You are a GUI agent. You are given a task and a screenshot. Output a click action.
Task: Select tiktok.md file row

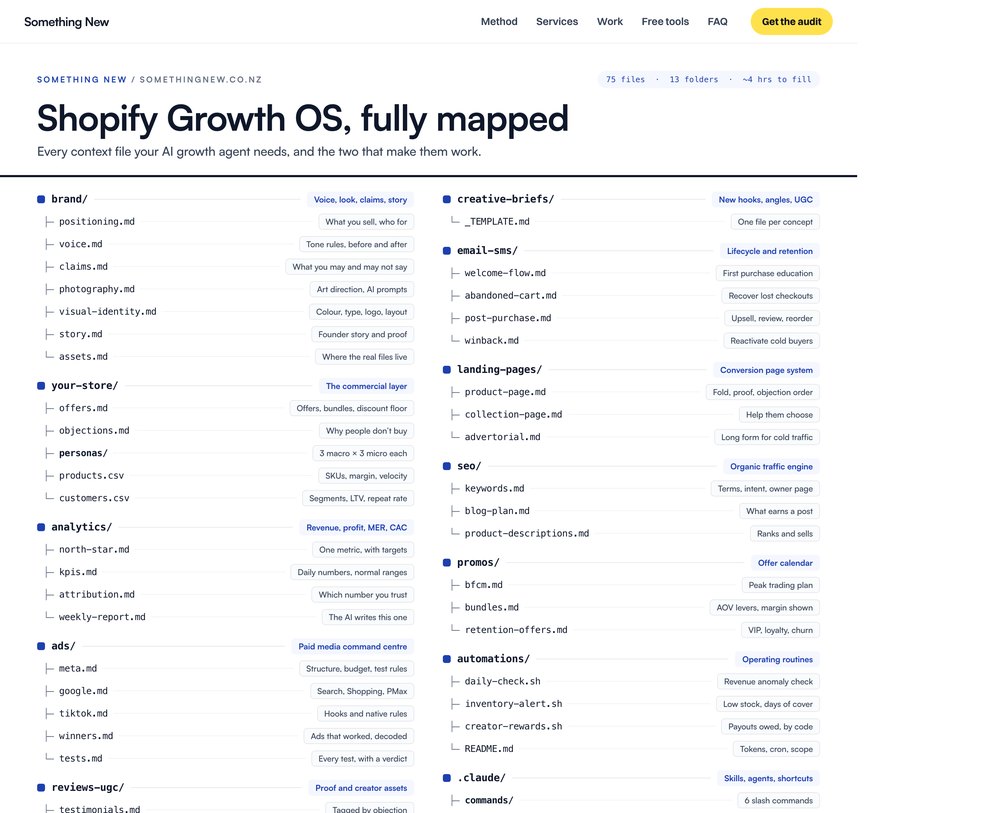point(225,714)
